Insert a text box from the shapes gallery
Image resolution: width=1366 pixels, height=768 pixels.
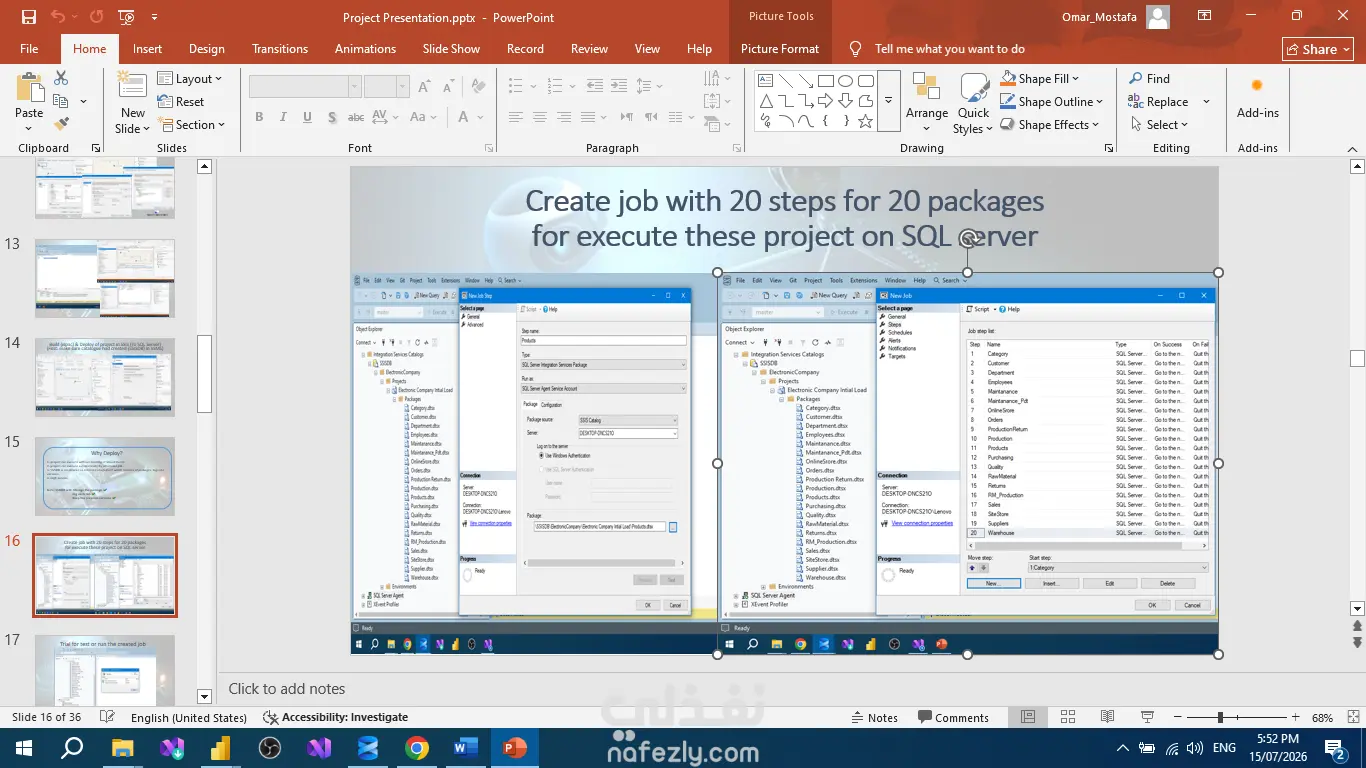766,81
